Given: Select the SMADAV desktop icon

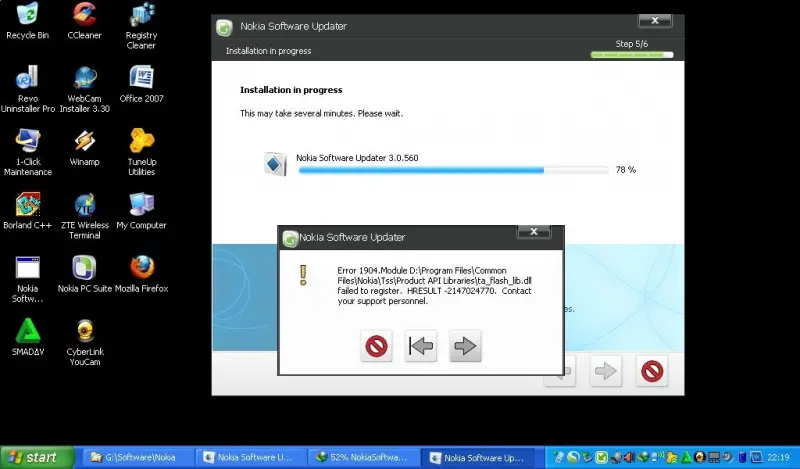Looking at the screenshot, I should pyautogui.click(x=28, y=337).
